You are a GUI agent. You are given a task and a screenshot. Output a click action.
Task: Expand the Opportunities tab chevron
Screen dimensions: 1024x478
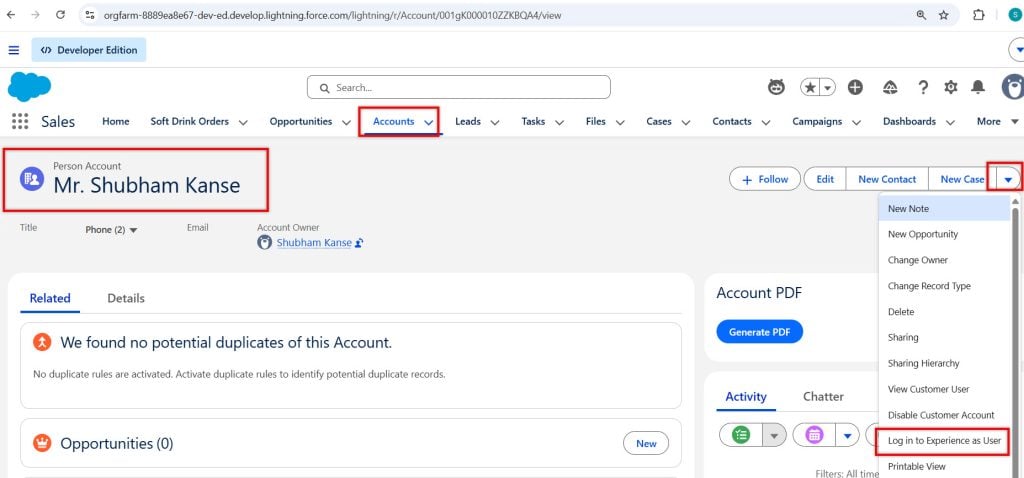click(x=346, y=122)
